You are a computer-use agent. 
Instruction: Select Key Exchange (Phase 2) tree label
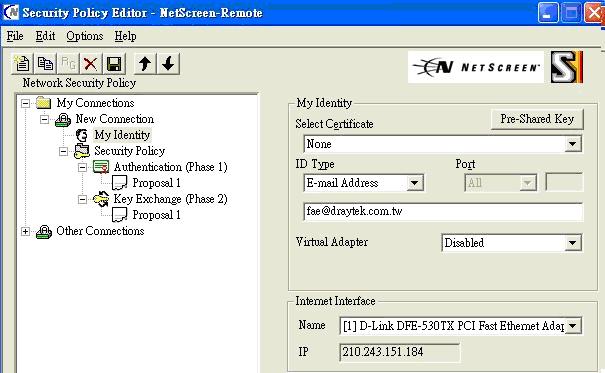171,199
